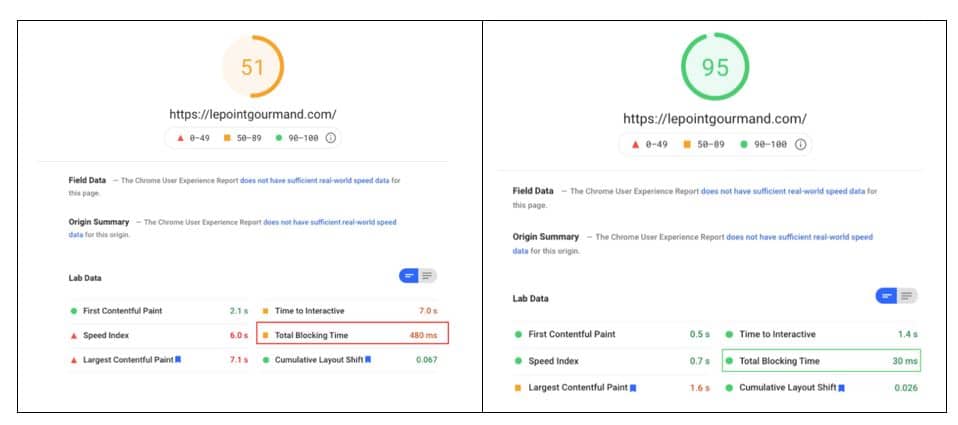Image resolution: width=958 pixels, height=425 pixels.
Task: Expand the Time to Interactive 7.0 s metric
Action: pyautogui.click(x=348, y=311)
